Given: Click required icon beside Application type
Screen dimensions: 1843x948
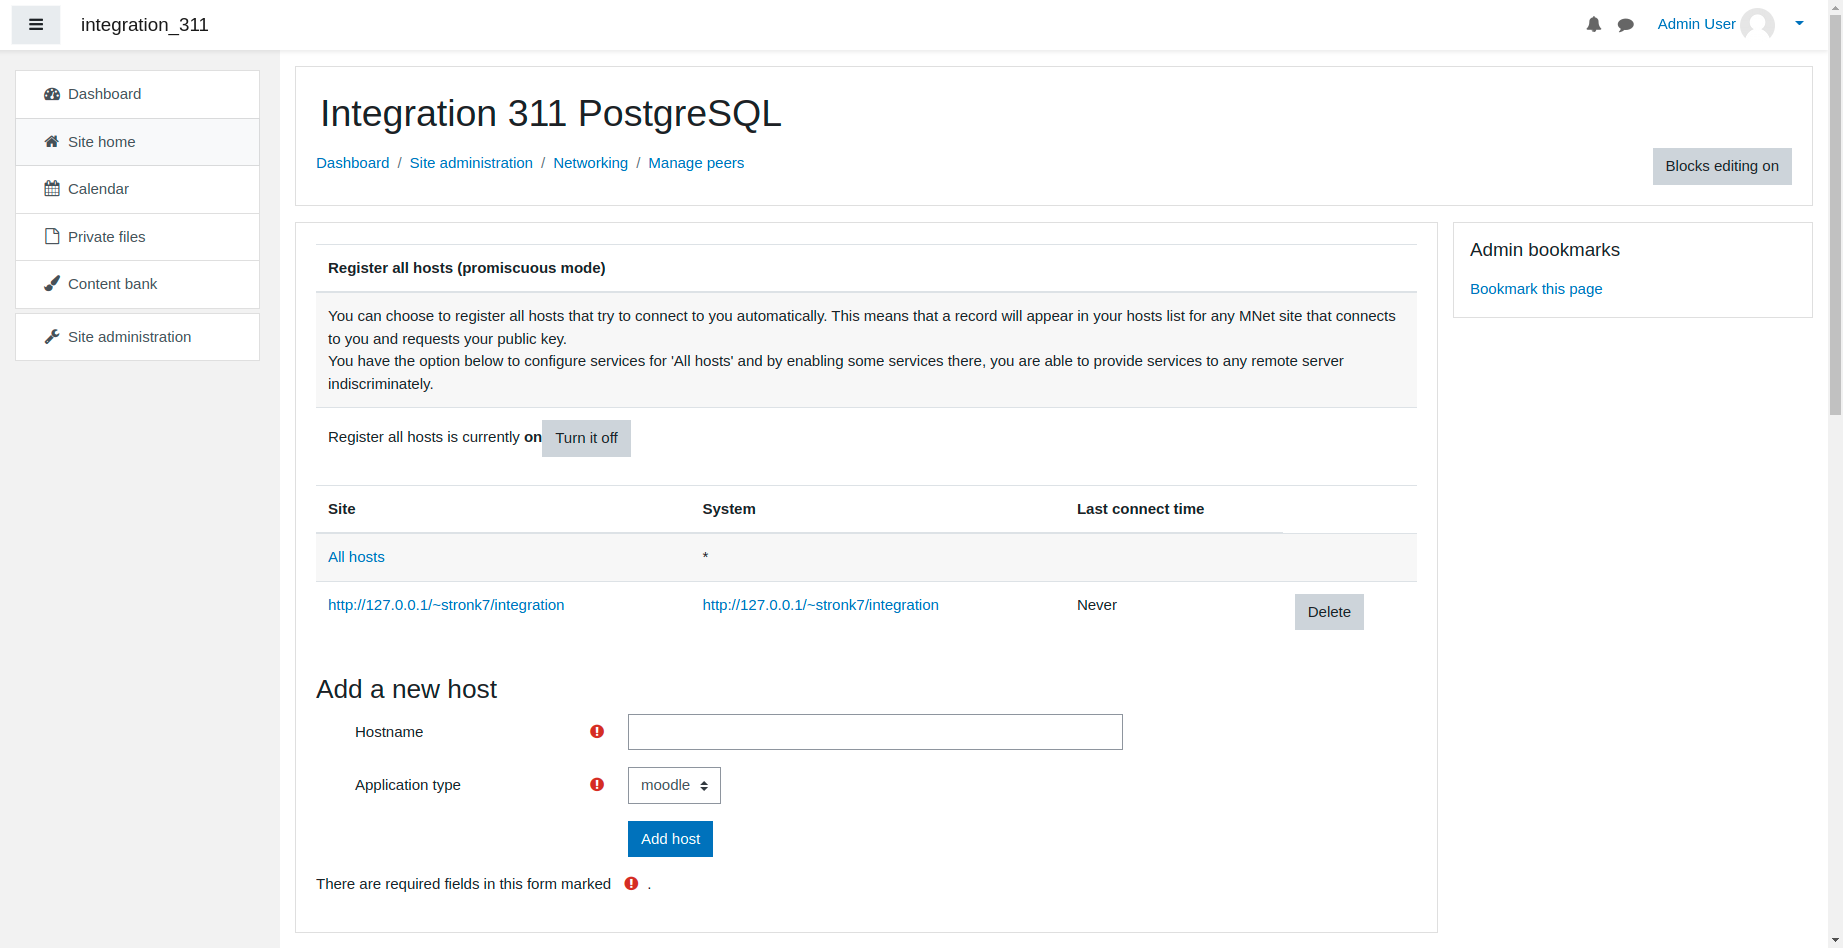Looking at the screenshot, I should click(x=597, y=785).
